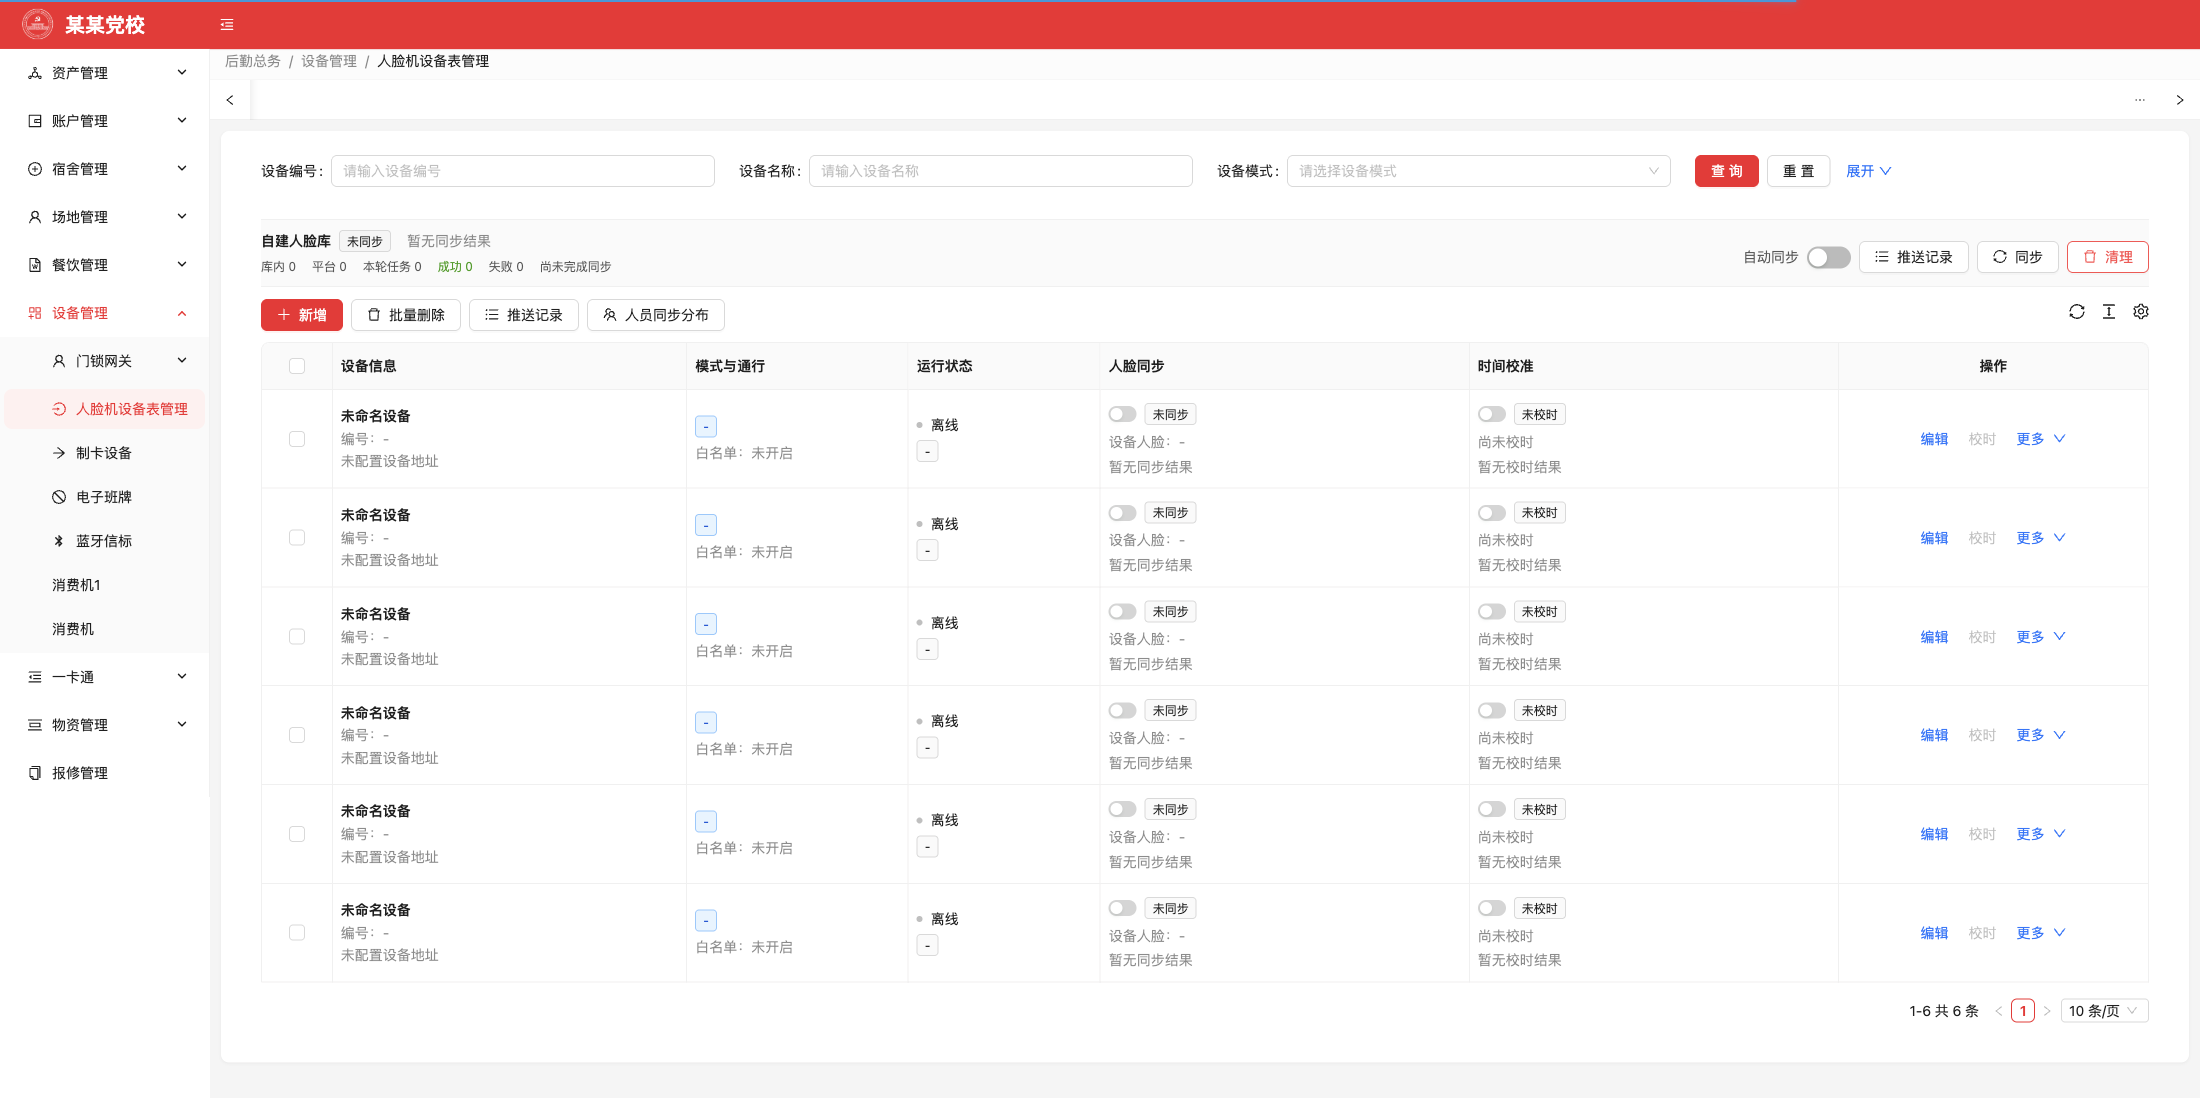Go to next page arrow
Image resolution: width=2200 pixels, height=1098 pixels.
tap(2047, 1011)
